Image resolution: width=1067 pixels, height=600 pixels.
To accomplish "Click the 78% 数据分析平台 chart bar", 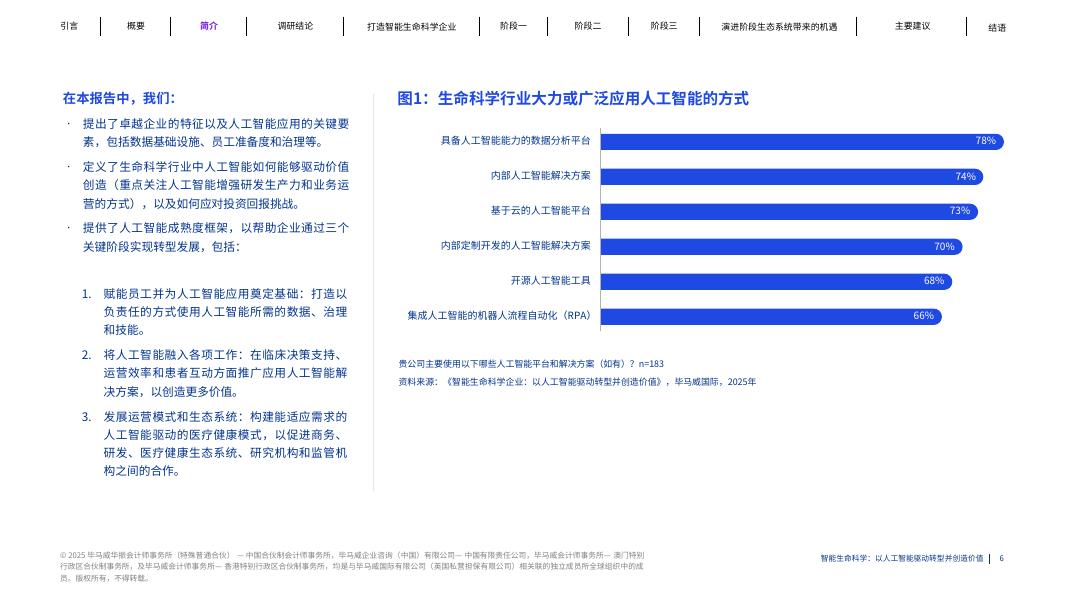I will pos(800,142).
